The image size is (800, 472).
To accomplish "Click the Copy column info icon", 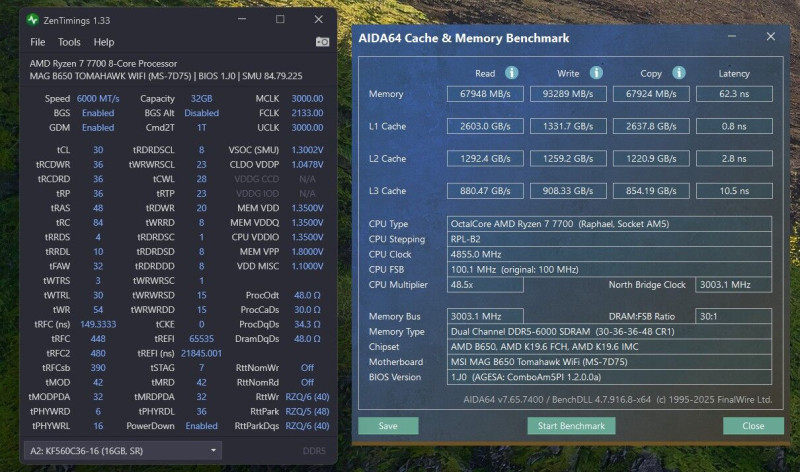I will point(679,73).
